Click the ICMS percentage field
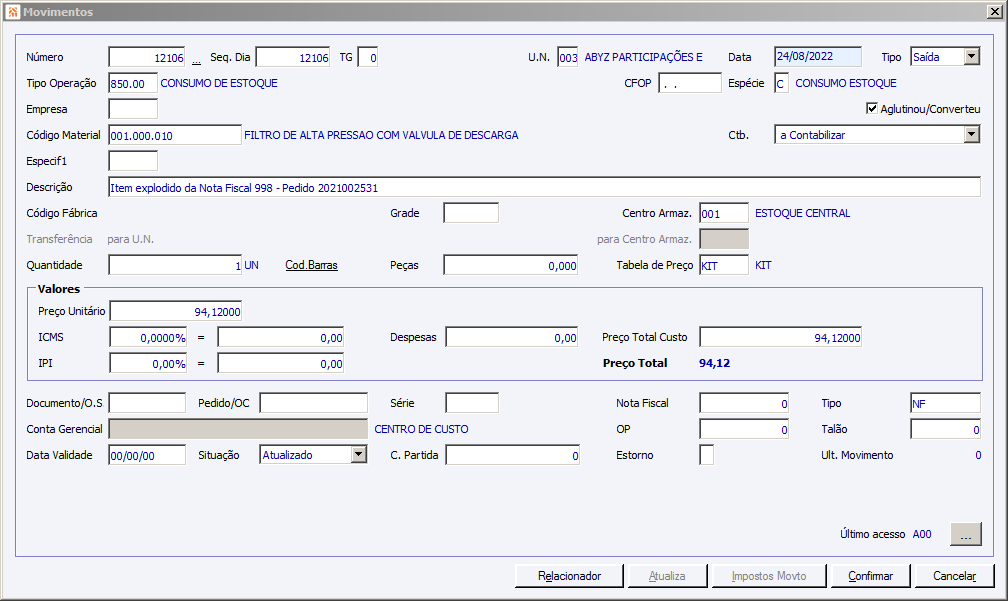The image size is (1008, 601). pos(148,337)
